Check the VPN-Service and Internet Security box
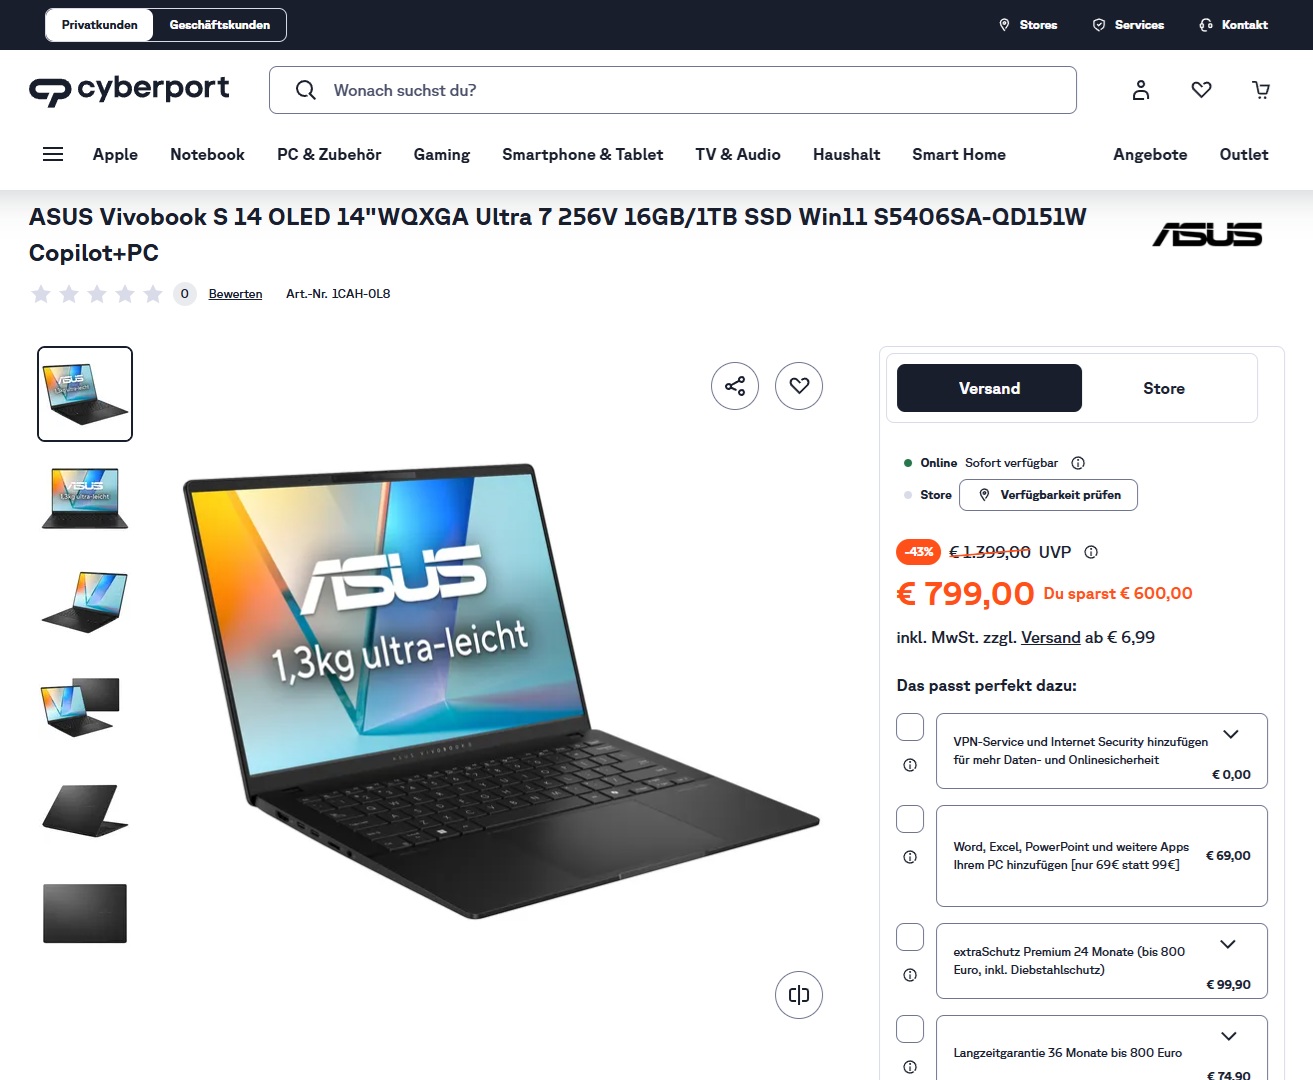This screenshot has width=1313, height=1080. [x=910, y=727]
